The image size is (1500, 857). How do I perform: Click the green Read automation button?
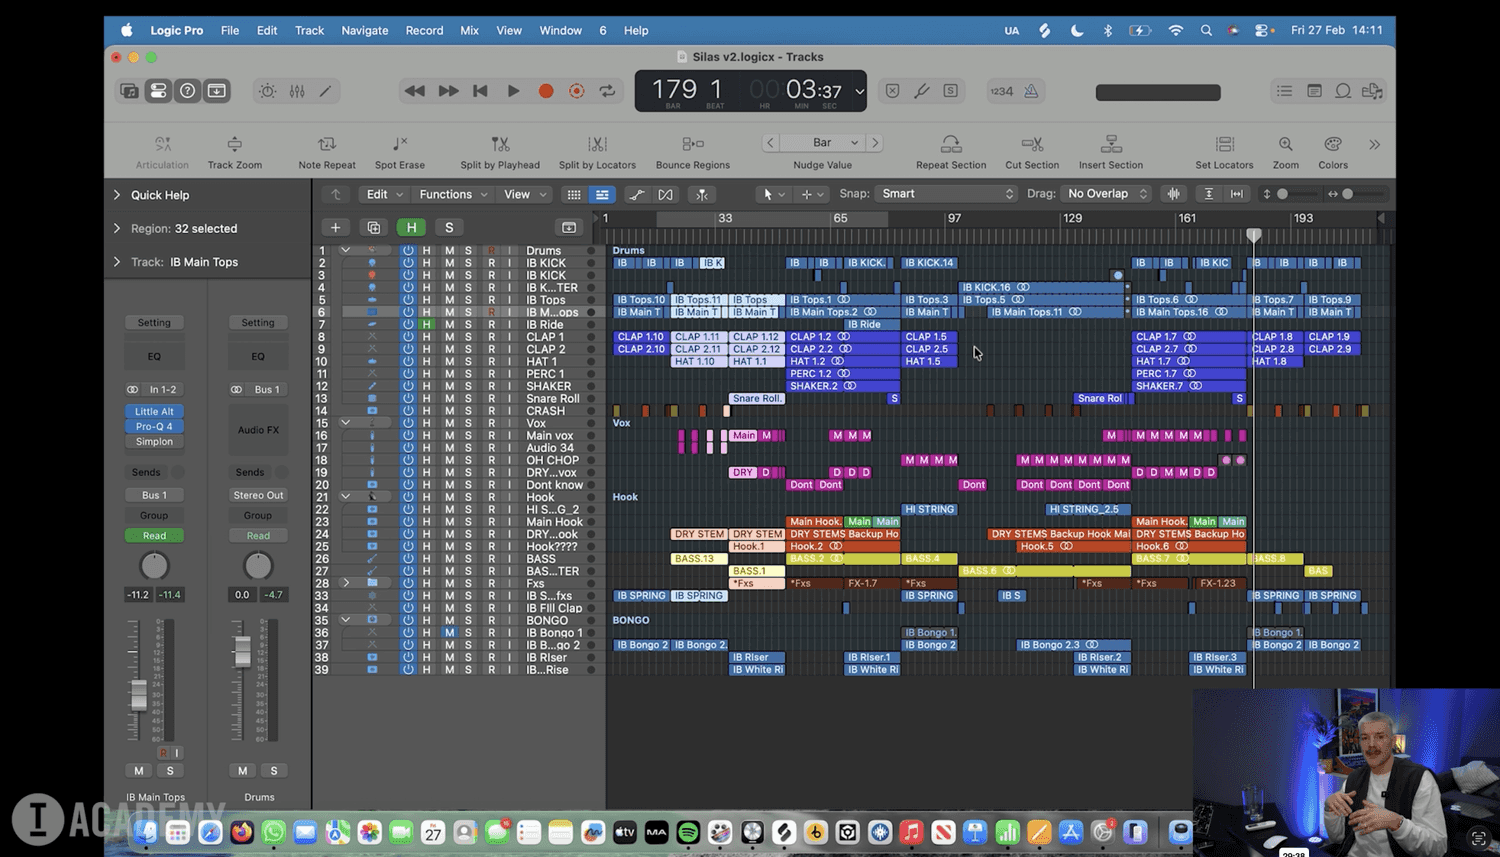coord(154,536)
